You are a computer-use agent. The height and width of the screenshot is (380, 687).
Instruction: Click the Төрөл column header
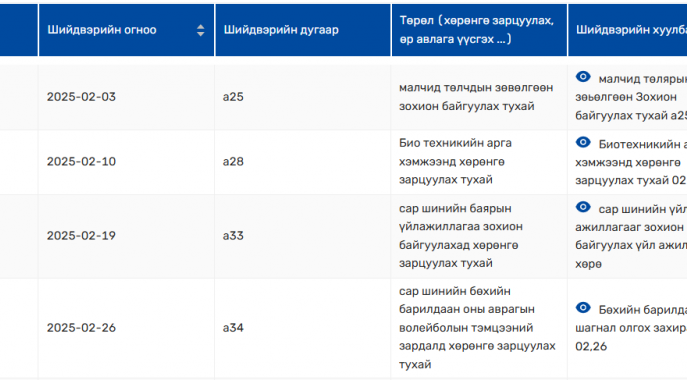(x=479, y=30)
